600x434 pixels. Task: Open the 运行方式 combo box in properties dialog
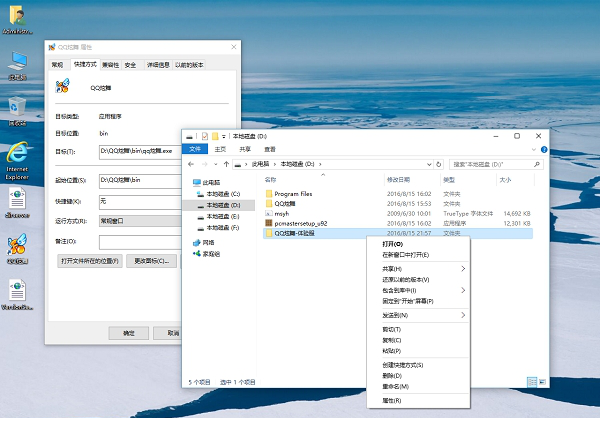(x=140, y=221)
